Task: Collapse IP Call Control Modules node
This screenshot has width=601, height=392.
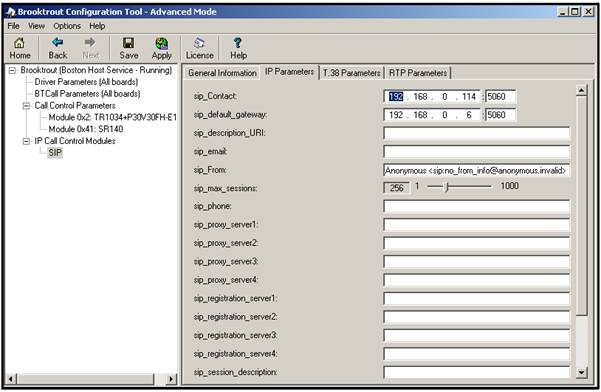Action: coord(26,141)
